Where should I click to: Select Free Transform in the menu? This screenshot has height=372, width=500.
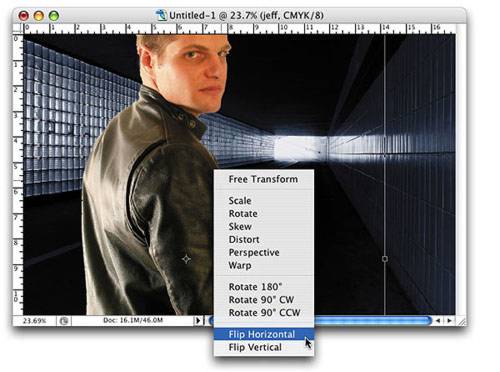click(264, 179)
